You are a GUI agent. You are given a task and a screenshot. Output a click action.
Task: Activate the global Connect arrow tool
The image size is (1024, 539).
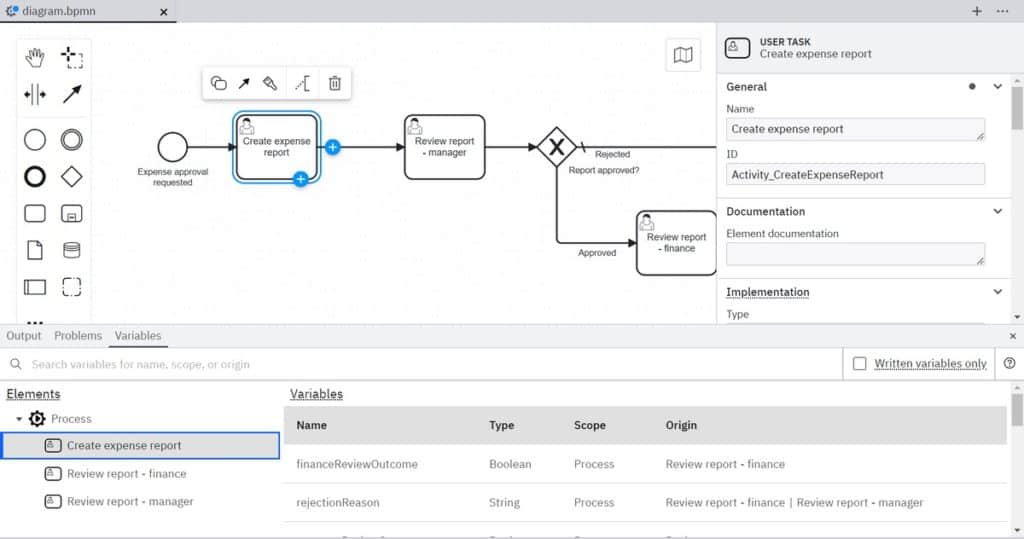(x=72, y=94)
